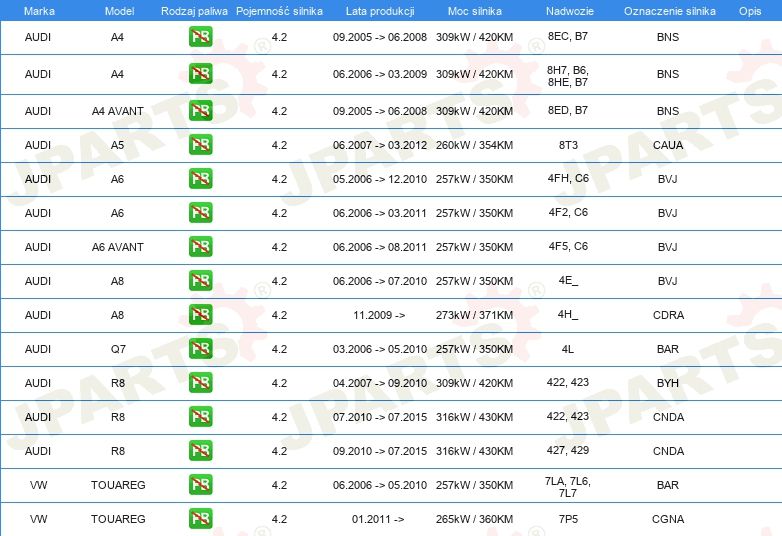Click fuel icon in R8 07.2010 -> 07.2015 row

click(x=200, y=417)
